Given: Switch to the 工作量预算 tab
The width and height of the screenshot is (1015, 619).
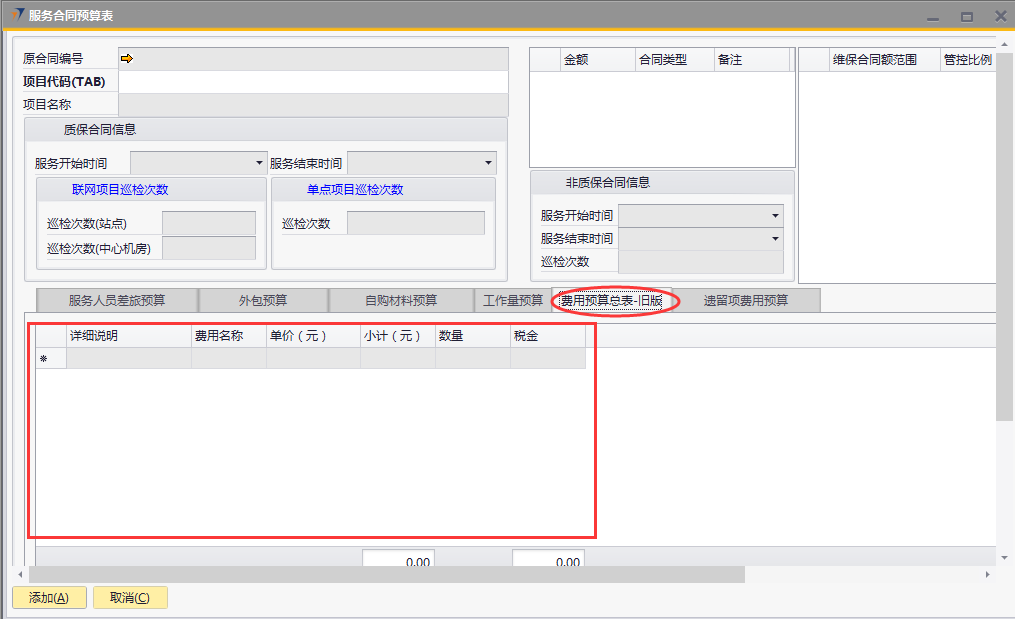Looking at the screenshot, I should tap(512, 300).
